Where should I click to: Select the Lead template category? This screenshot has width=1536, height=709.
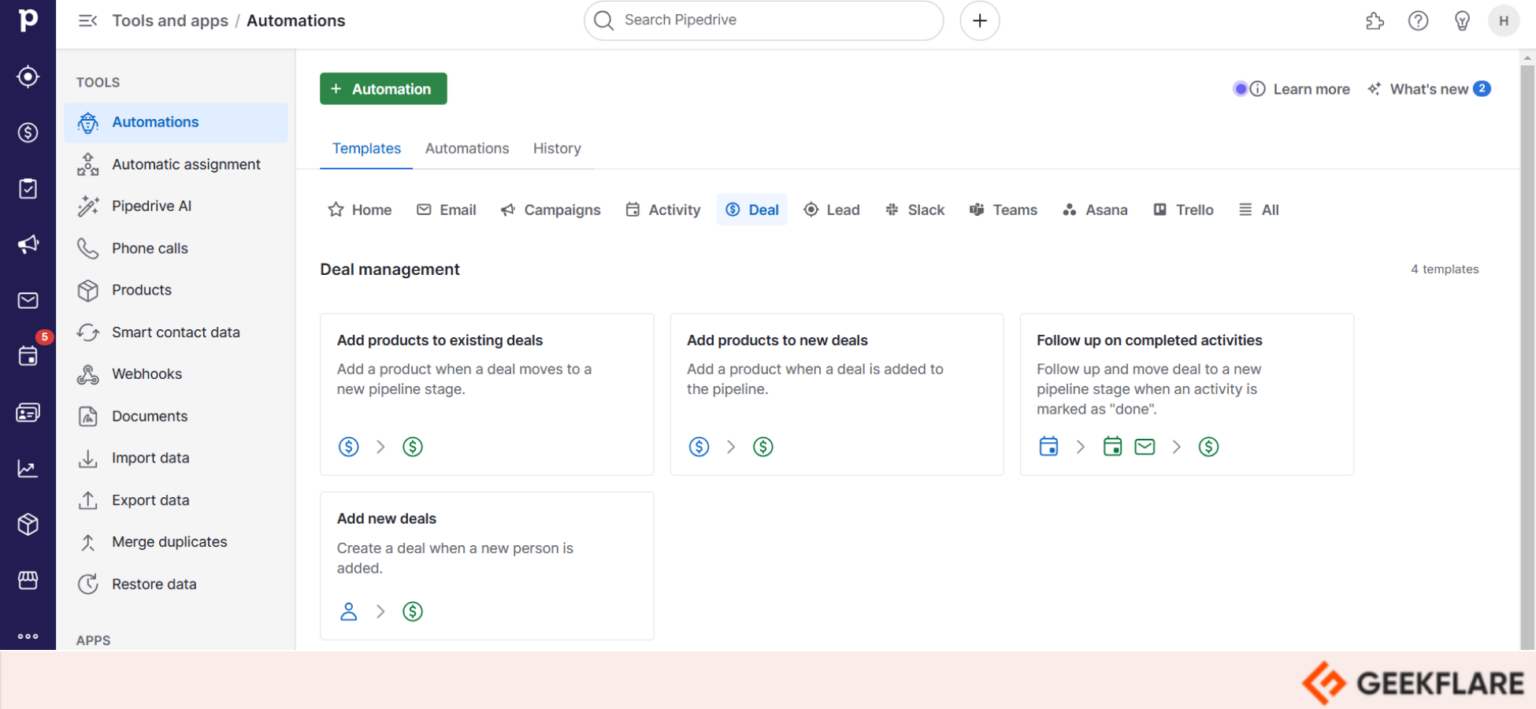coord(832,210)
